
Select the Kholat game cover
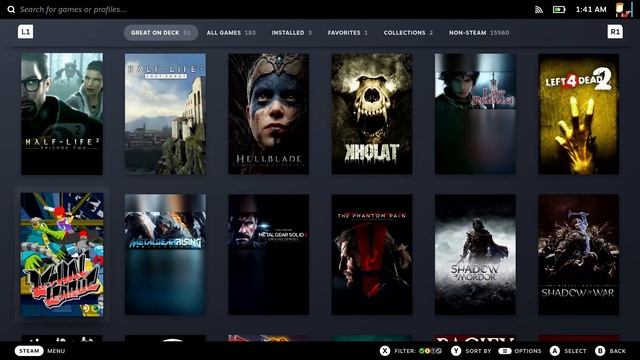pos(372,114)
